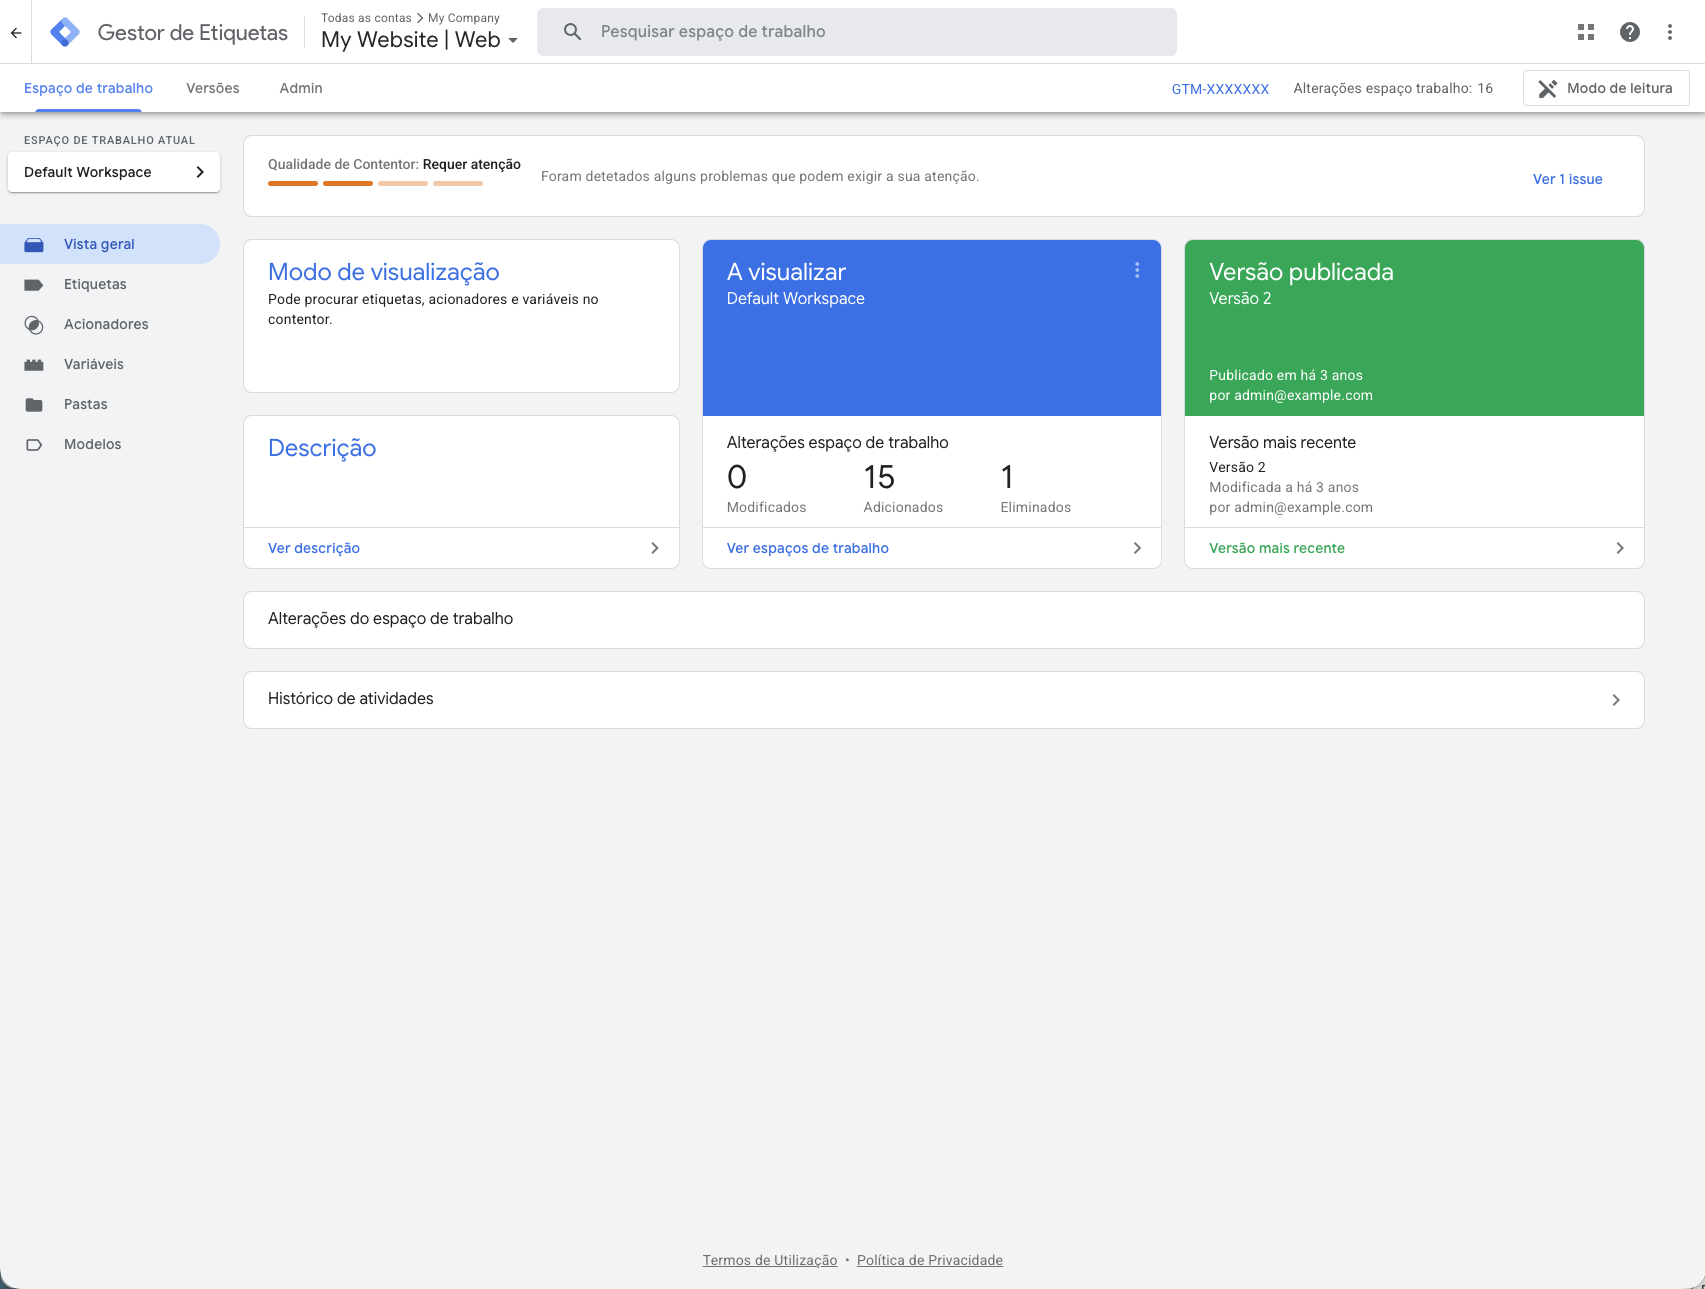
Task: Switch to the Espaço de trabalho tab
Action: (x=88, y=88)
